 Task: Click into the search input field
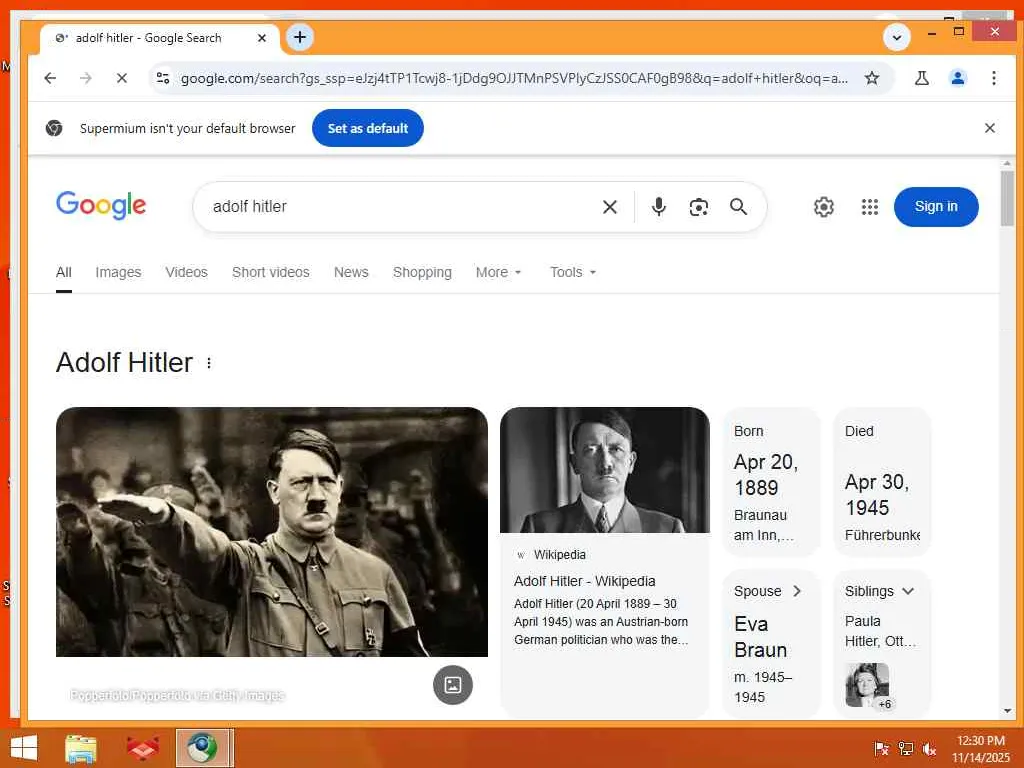point(398,206)
